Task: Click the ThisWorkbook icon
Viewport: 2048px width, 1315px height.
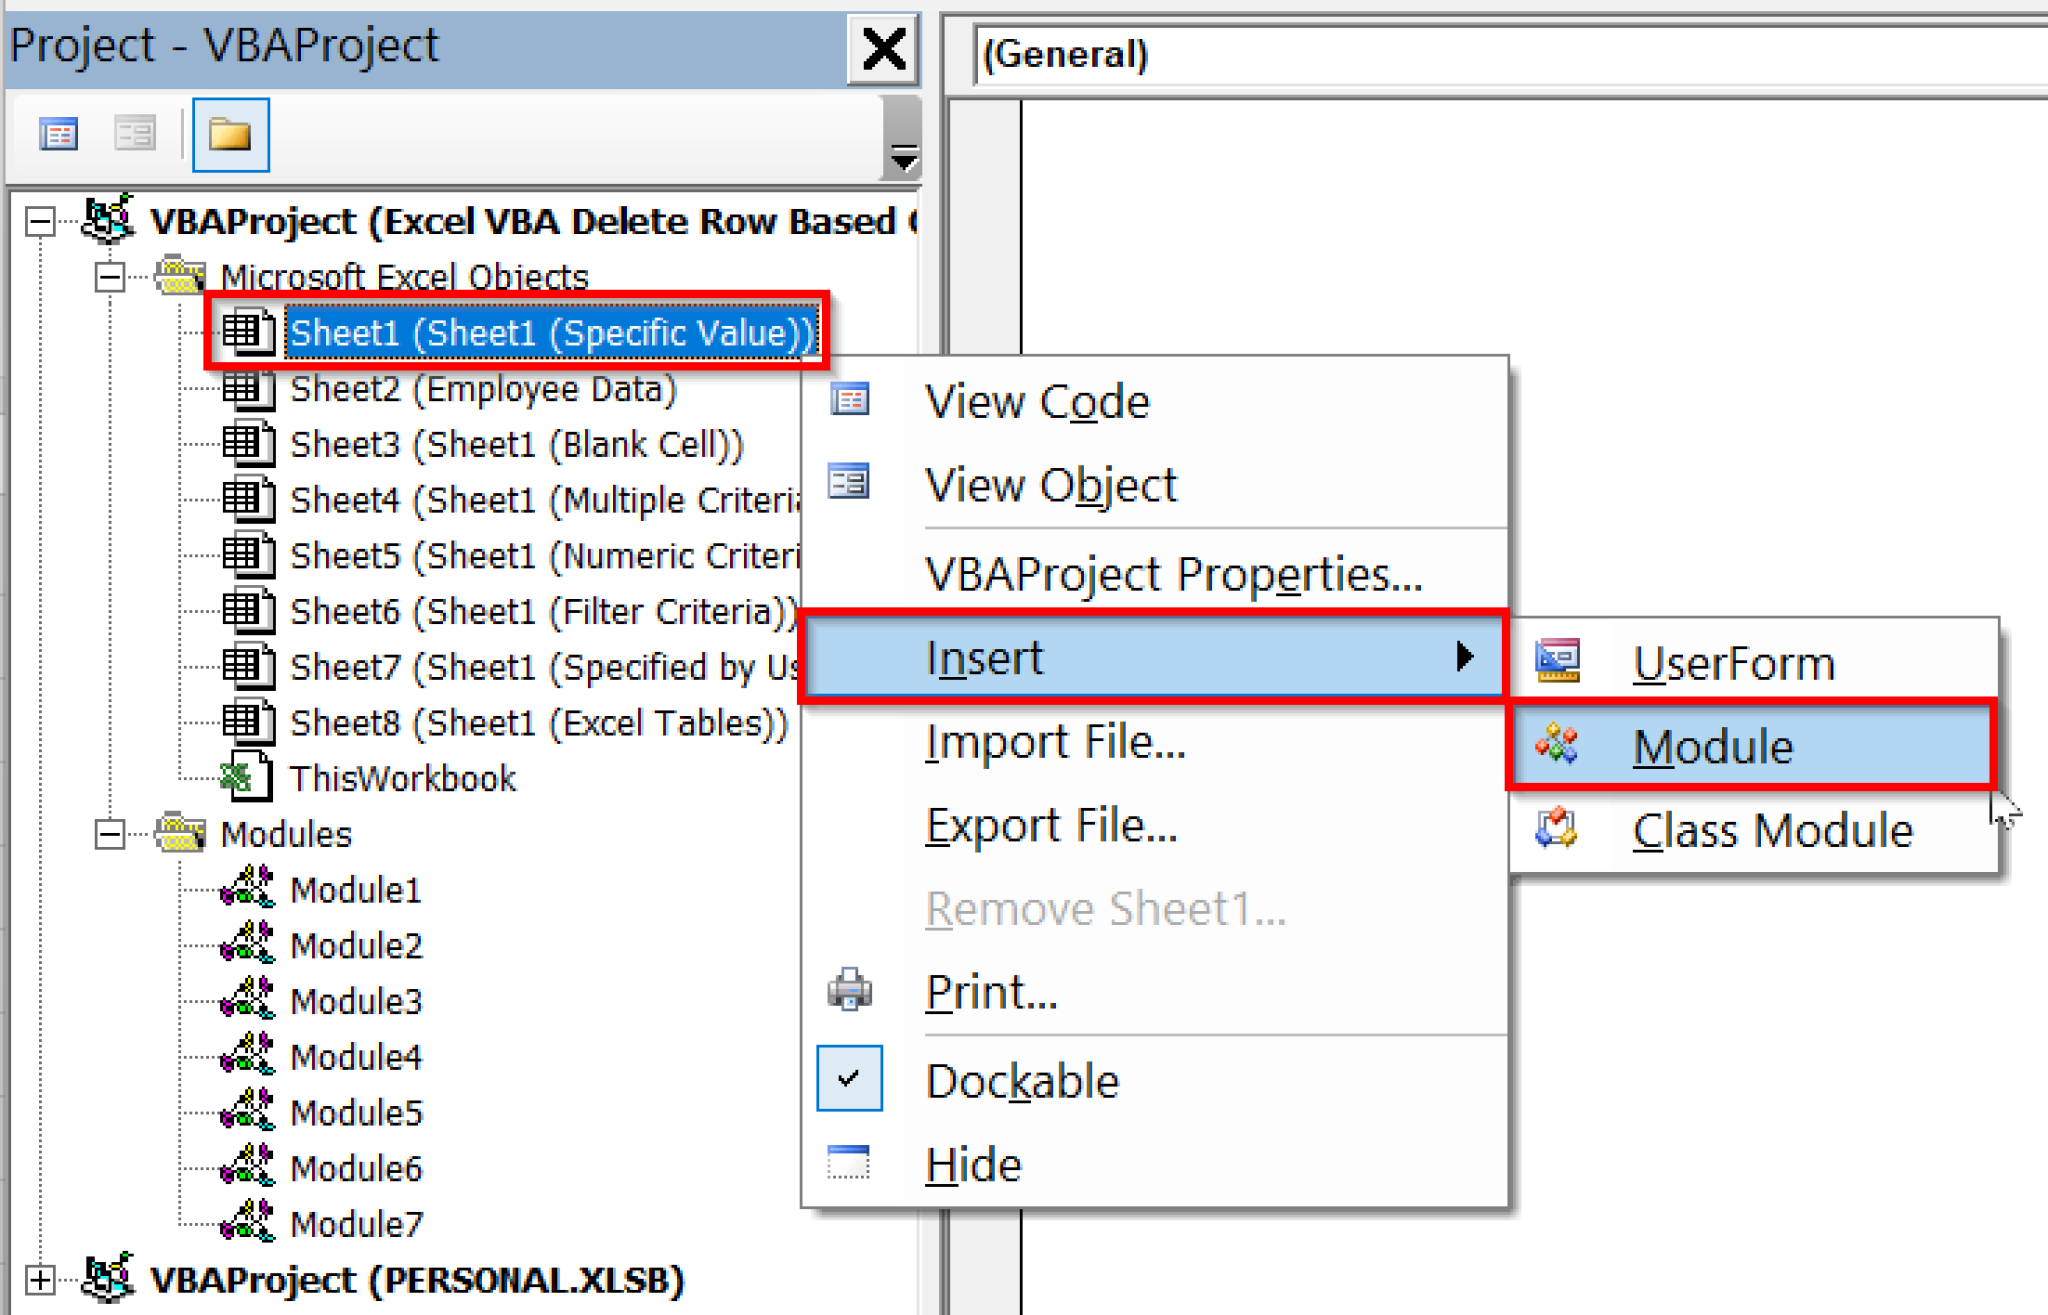Action: 249,778
